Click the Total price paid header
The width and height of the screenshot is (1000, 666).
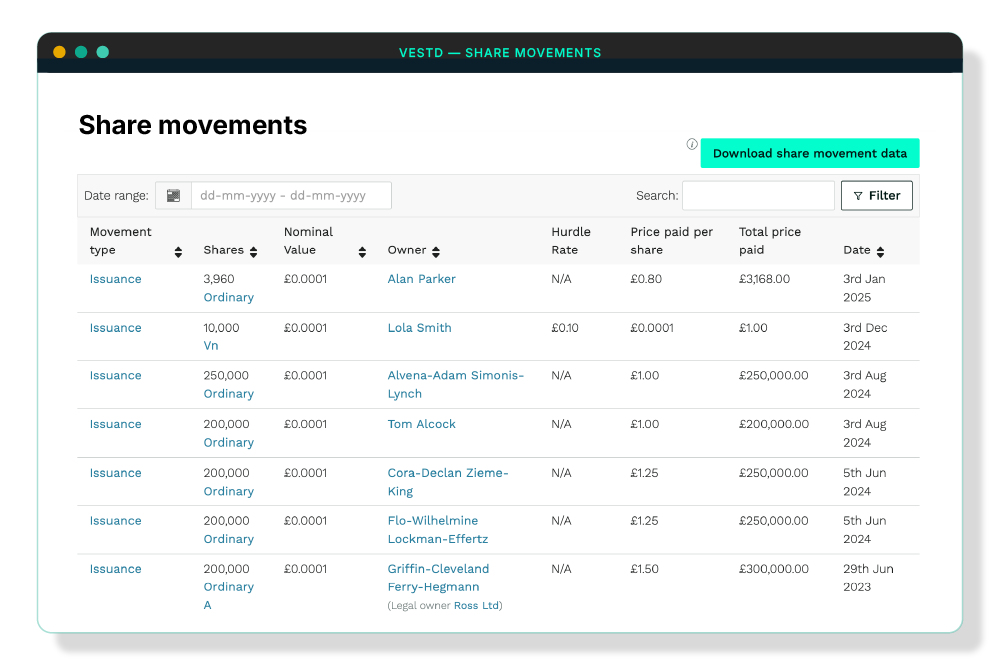tap(770, 240)
